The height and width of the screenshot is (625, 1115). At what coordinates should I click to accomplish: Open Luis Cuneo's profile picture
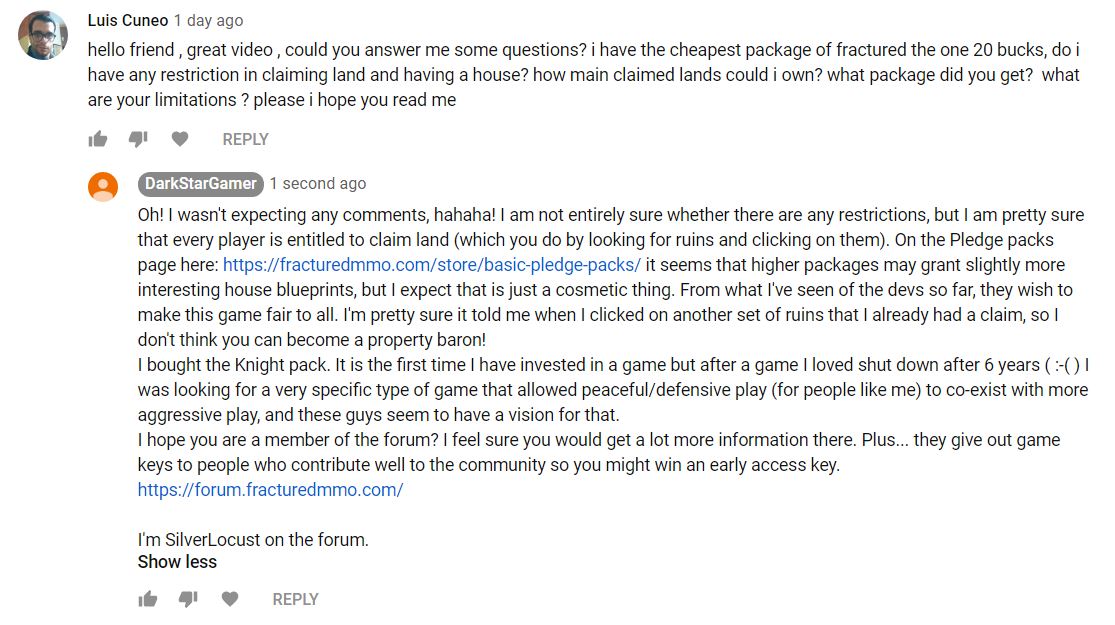tap(43, 35)
